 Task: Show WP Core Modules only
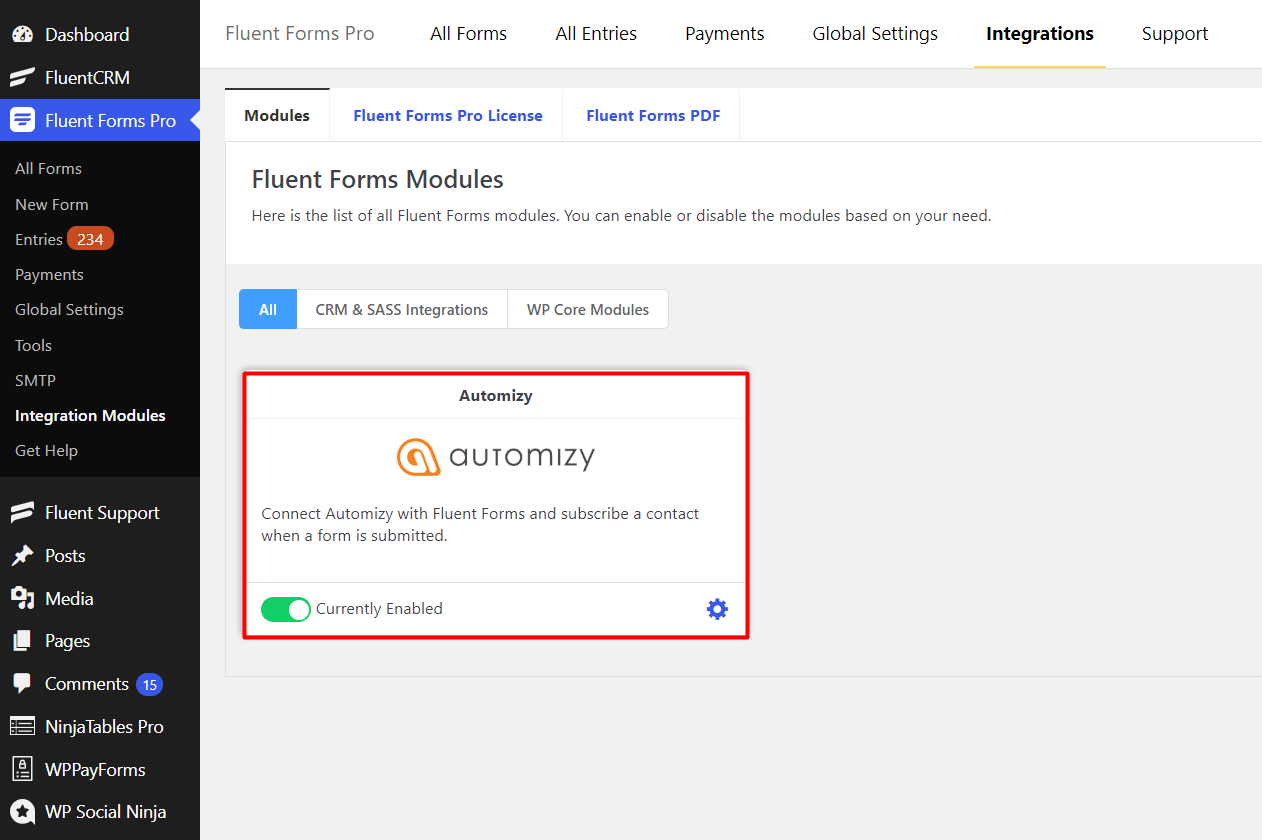[x=587, y=309]
